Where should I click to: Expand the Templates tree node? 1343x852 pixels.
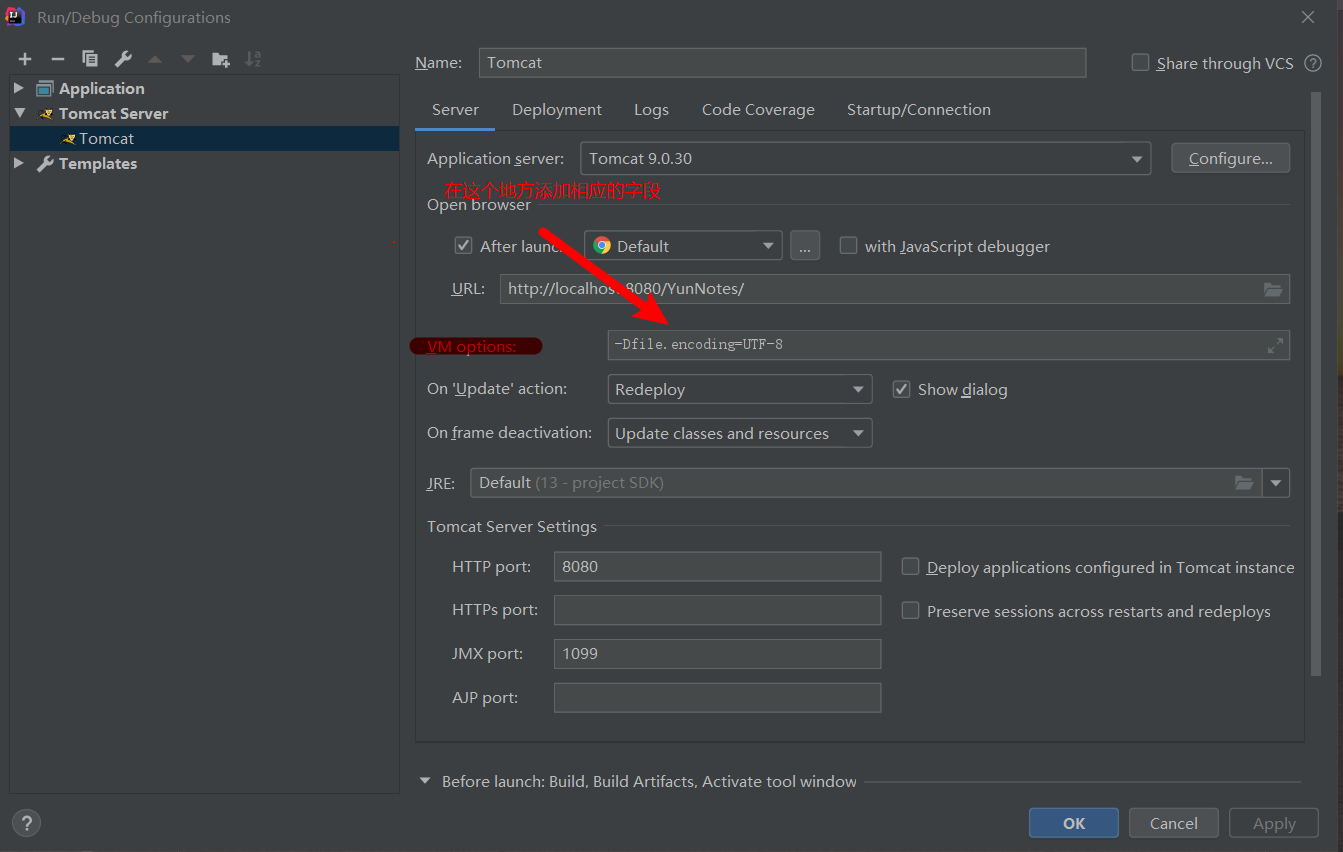[18, 163]
